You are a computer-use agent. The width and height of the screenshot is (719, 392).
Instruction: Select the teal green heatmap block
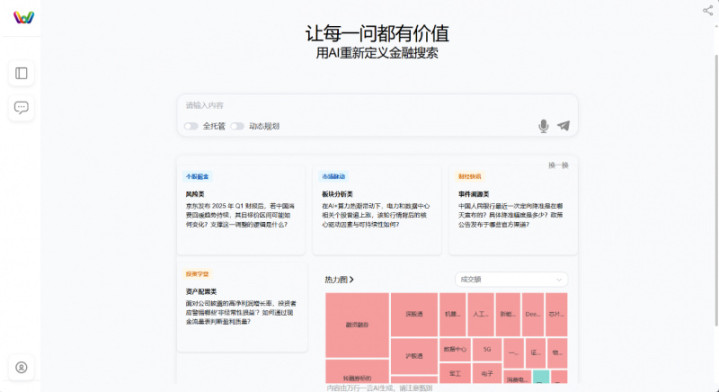click(x=541, y=377)
